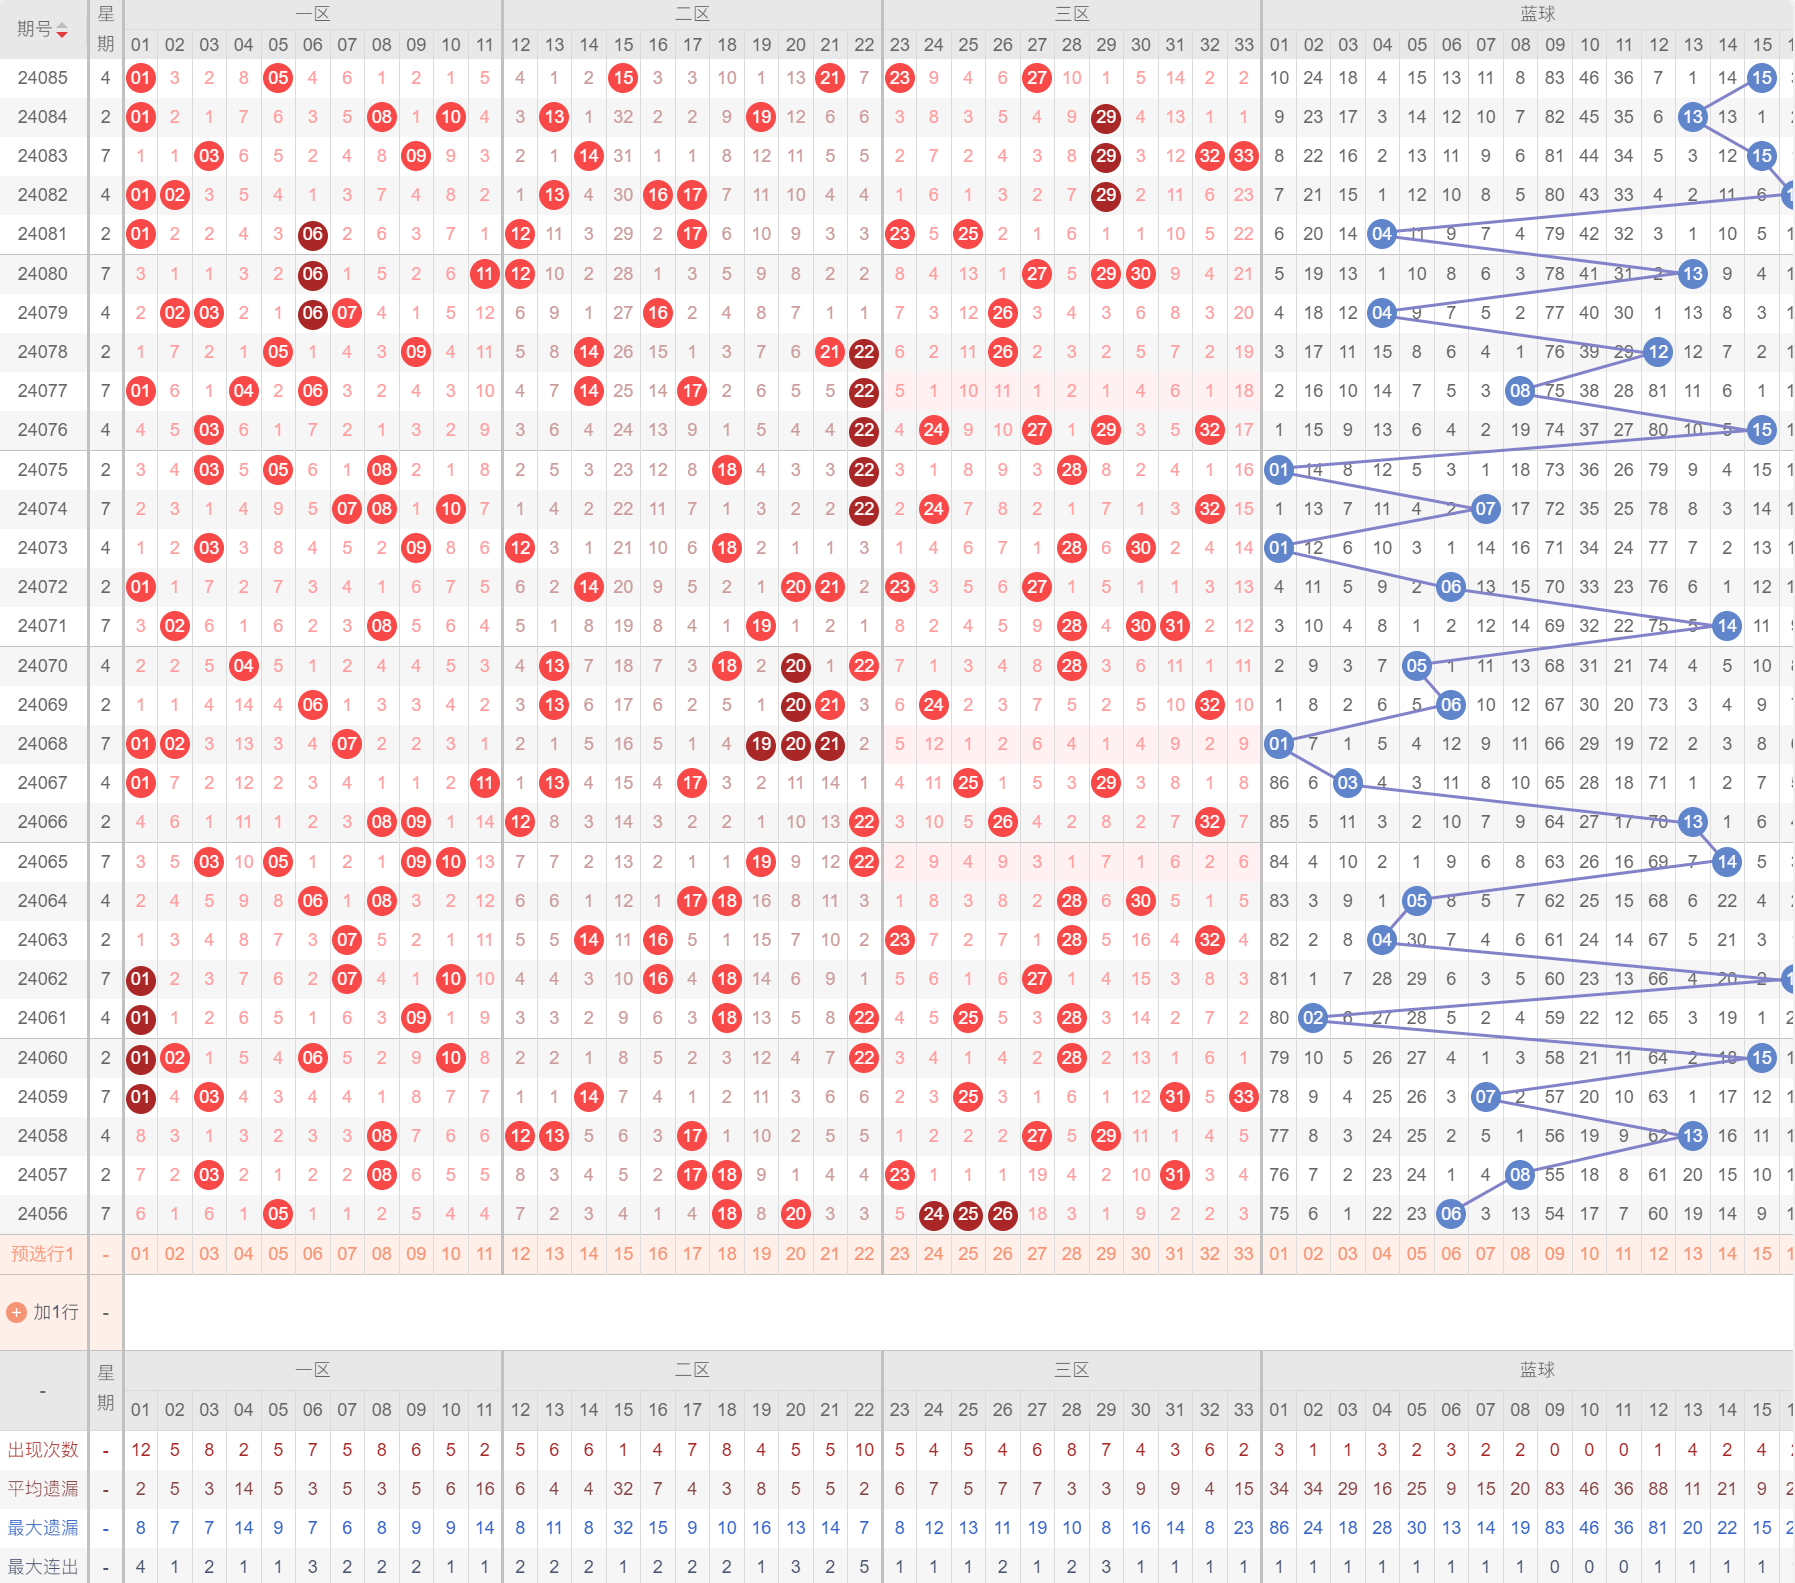Sort by the 期号 column sort arrows
1795x1583 pixels.
click(x=62, y=30)
